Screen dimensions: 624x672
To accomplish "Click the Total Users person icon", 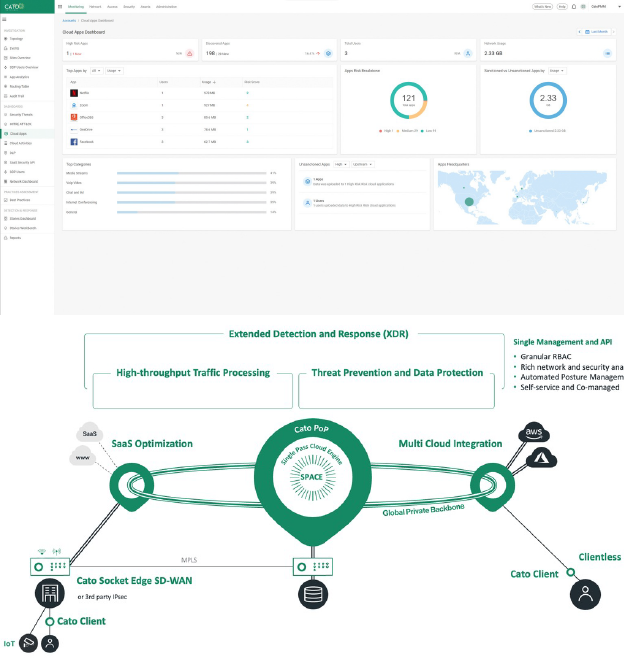I will pyautogui.click(x=468, y=54).
